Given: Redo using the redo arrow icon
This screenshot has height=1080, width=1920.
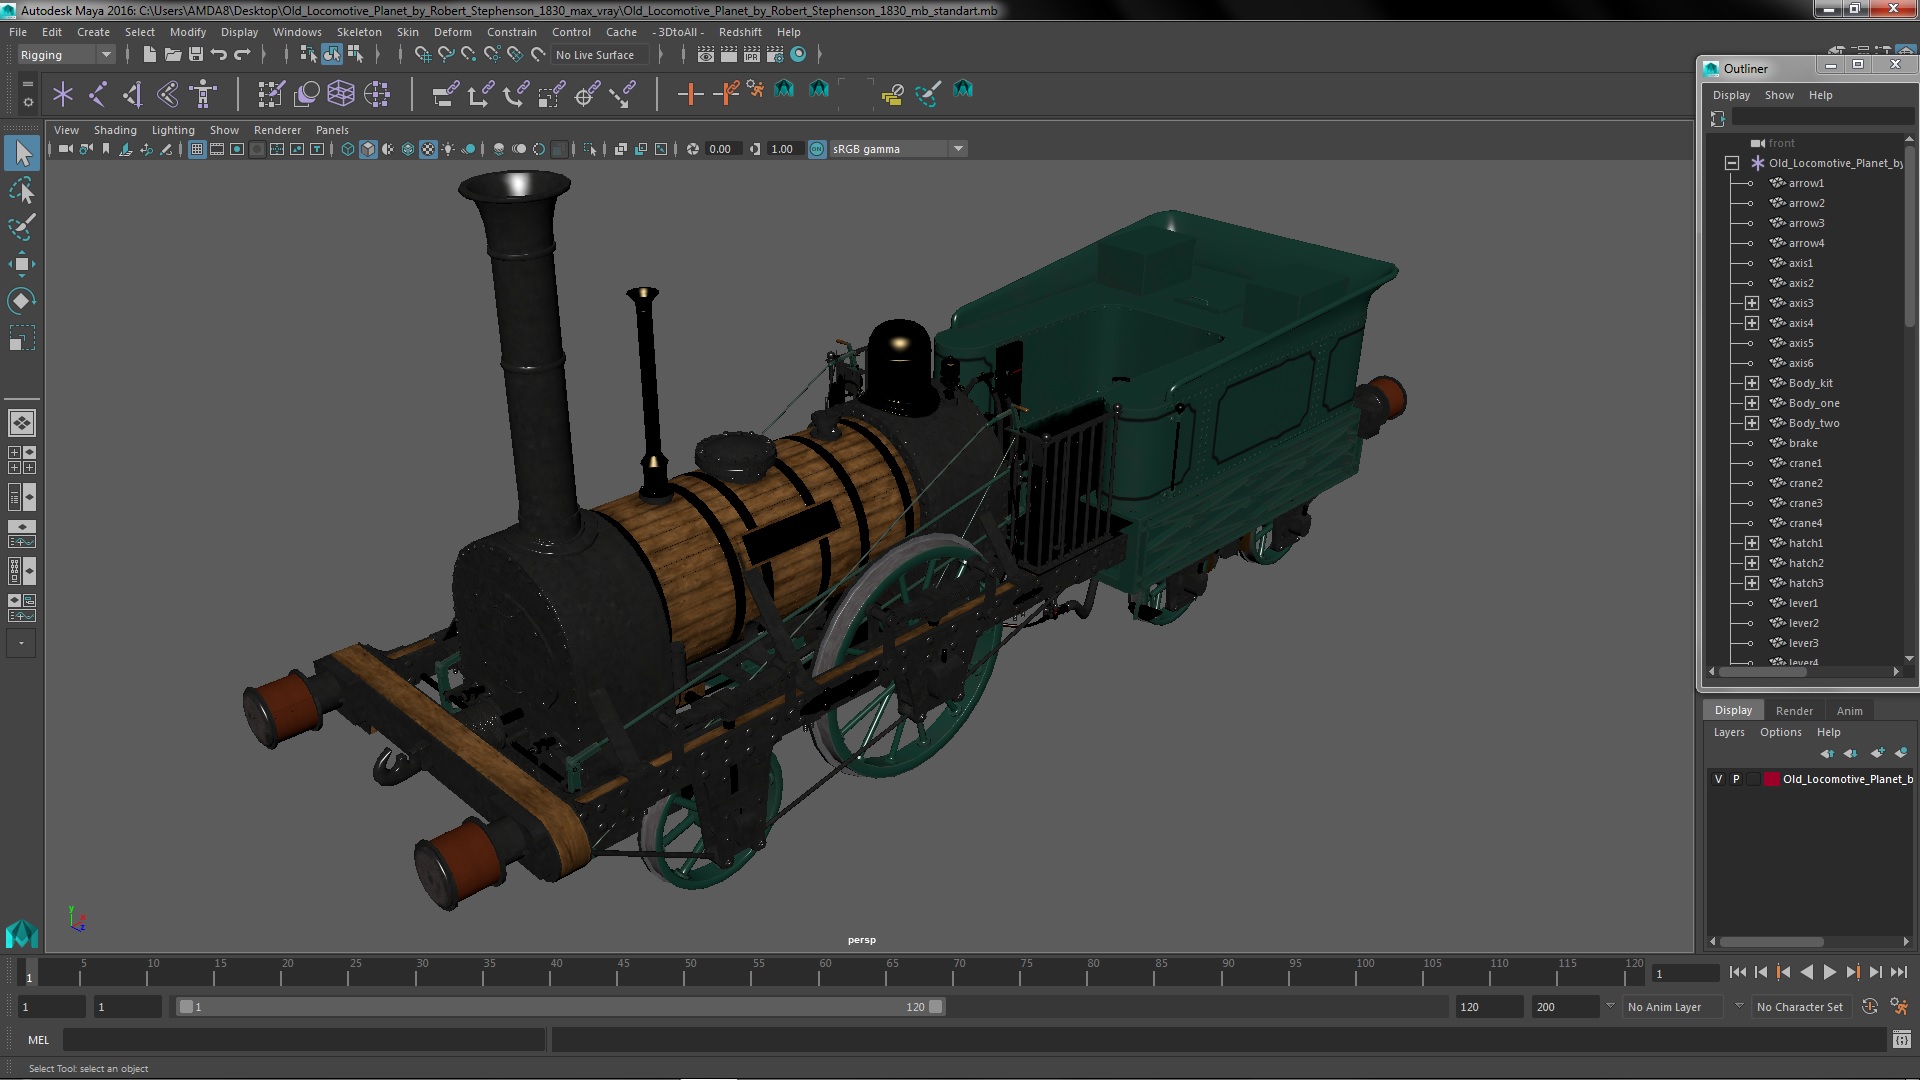Looking at the screenshot, I should click(x=242, y=54).
